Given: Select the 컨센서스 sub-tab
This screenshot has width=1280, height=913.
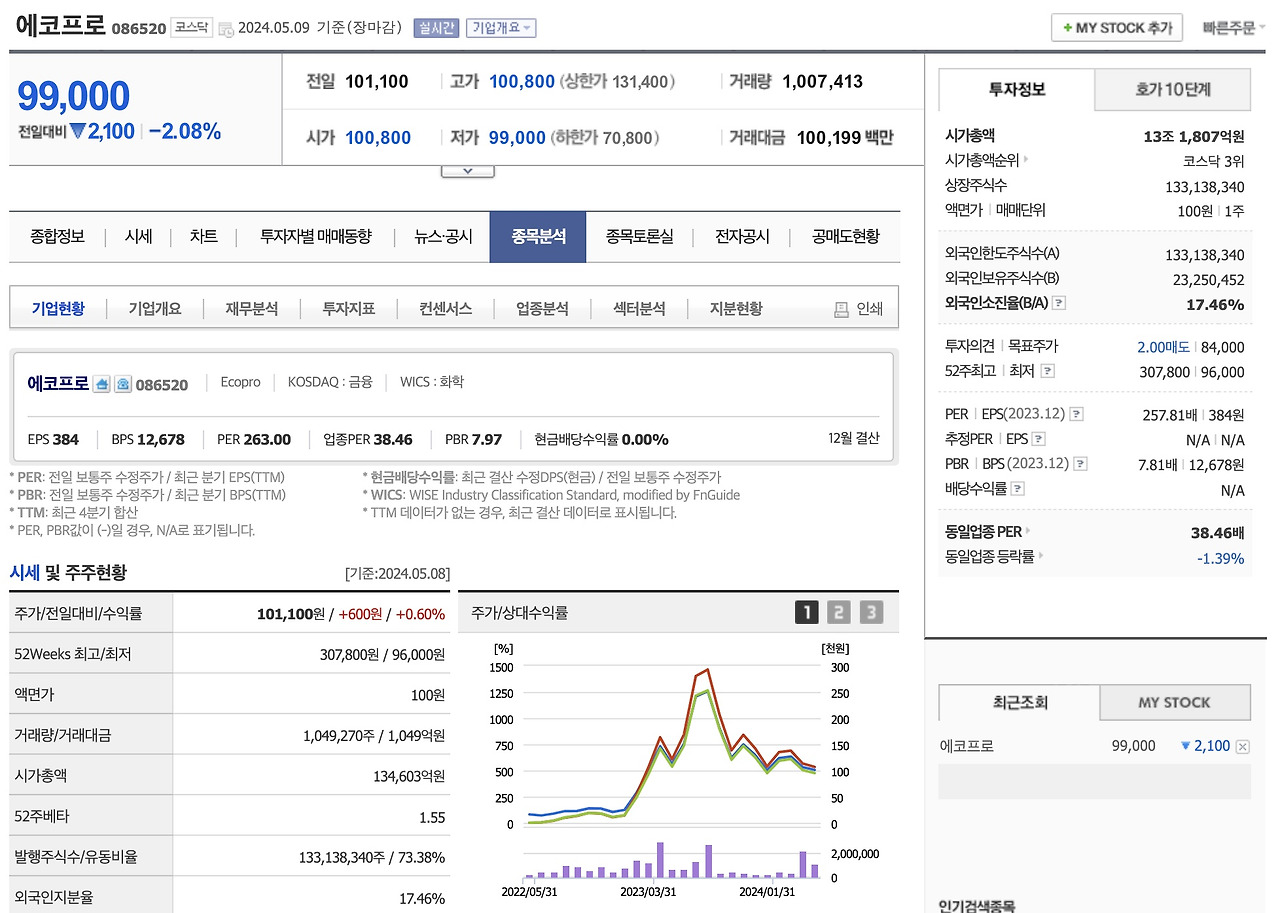Looking at the screenshot, I should 445,309.
